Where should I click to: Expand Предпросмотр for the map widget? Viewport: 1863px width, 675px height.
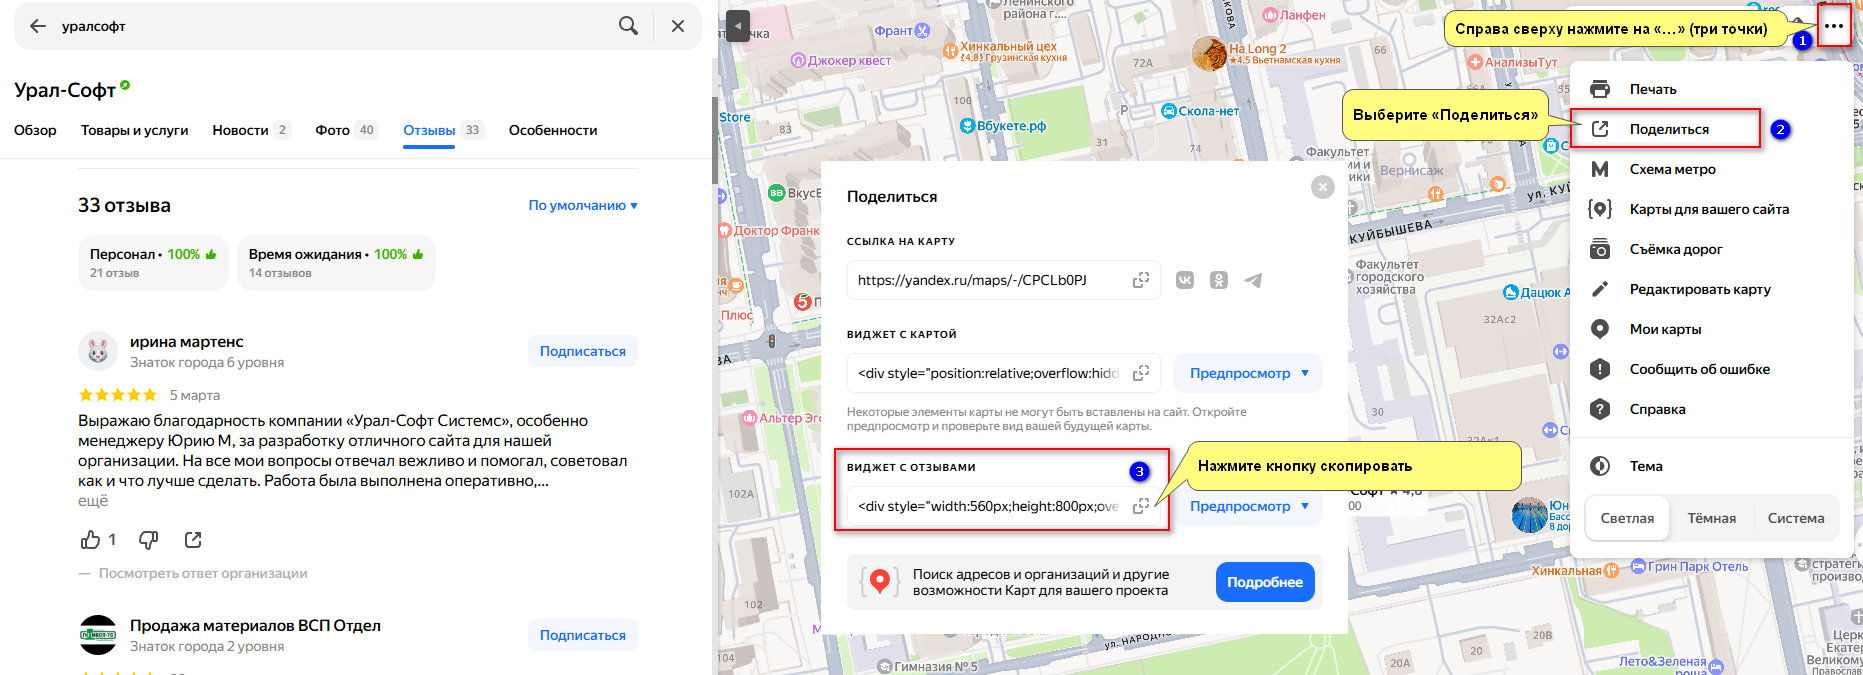point(1248,373)
